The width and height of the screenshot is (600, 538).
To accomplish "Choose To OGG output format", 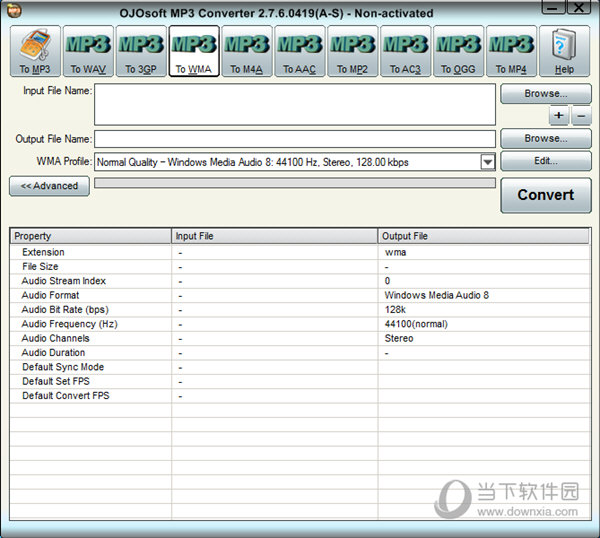I will click(458, 51).
